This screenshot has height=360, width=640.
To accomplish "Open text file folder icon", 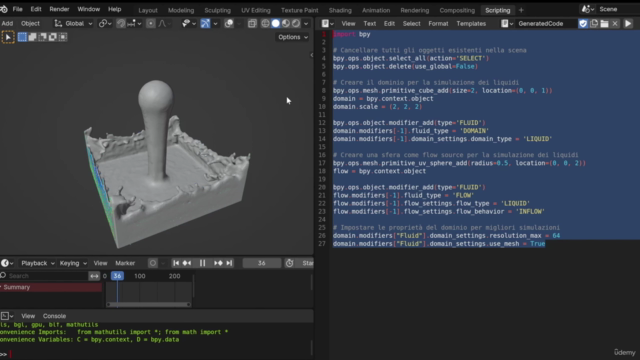I will tap(604, 24).
